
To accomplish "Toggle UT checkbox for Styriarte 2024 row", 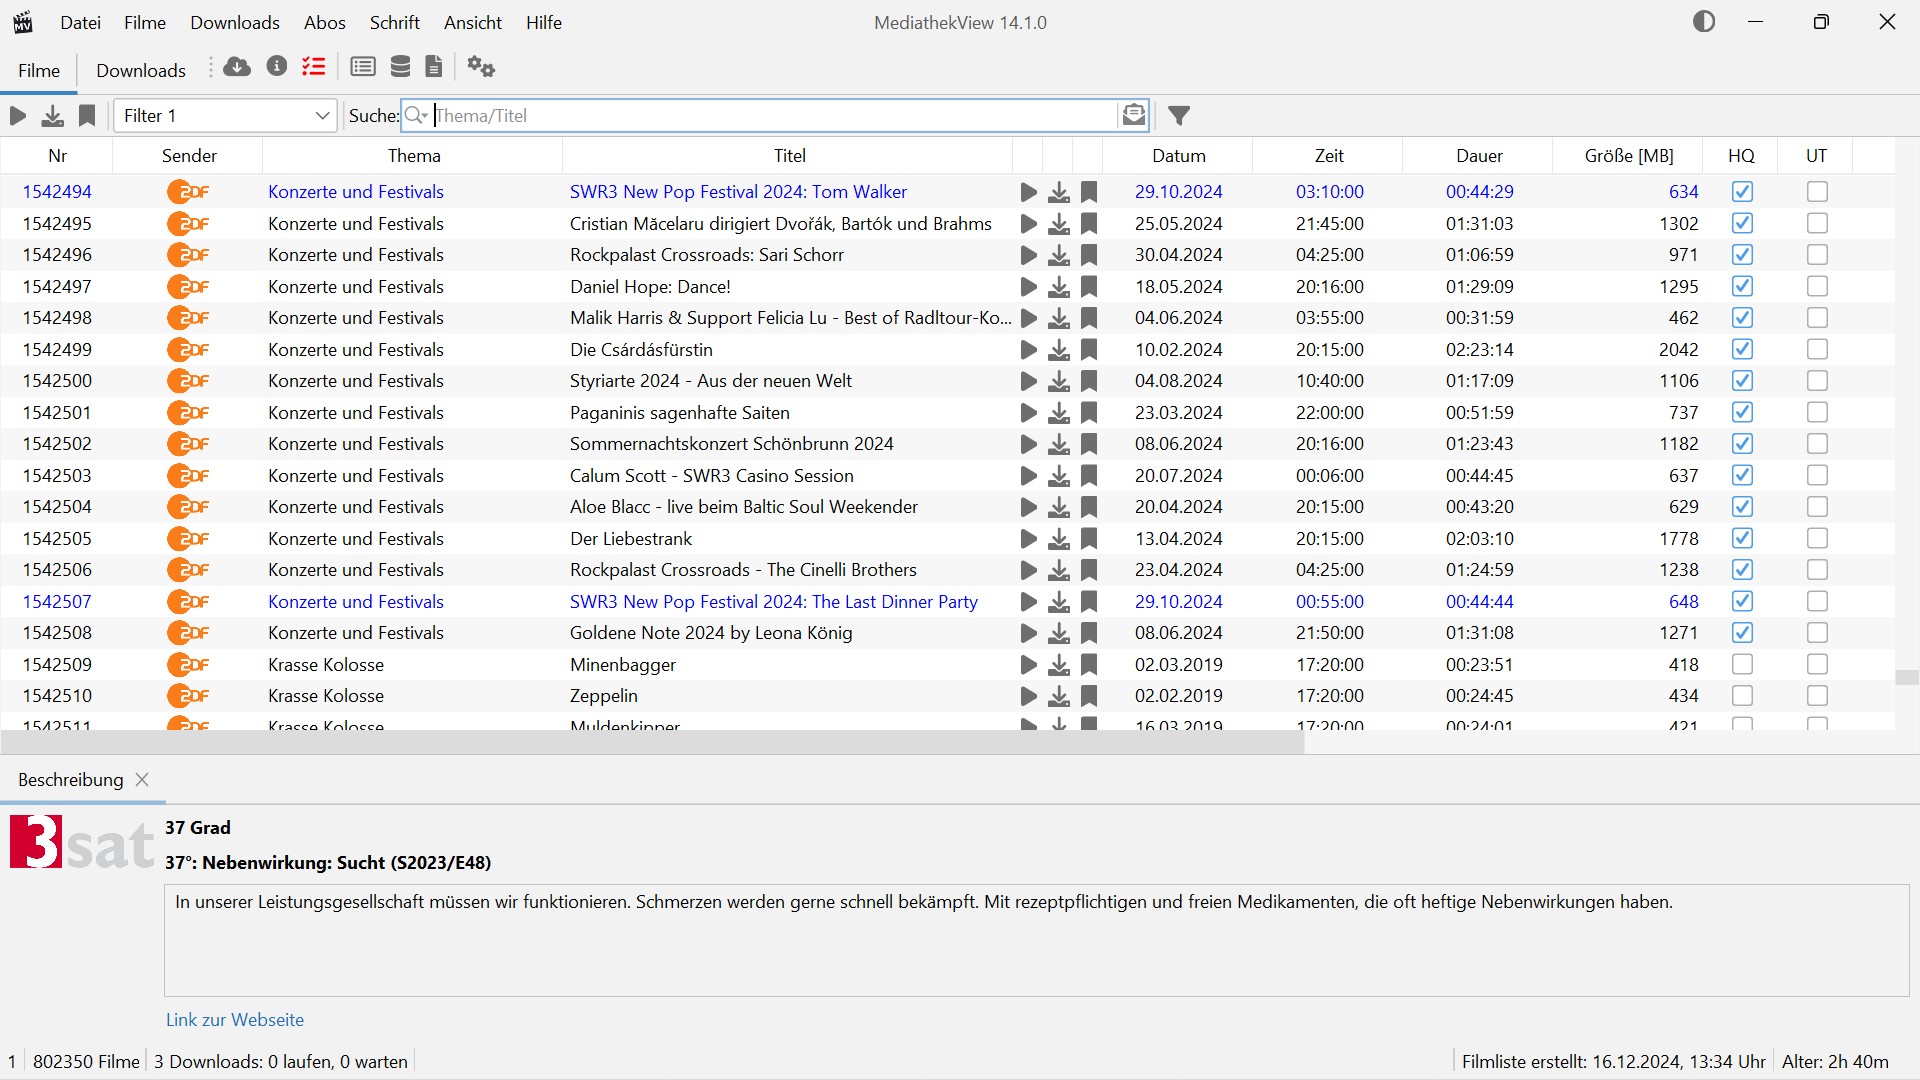I will (x=1817, y=381).
